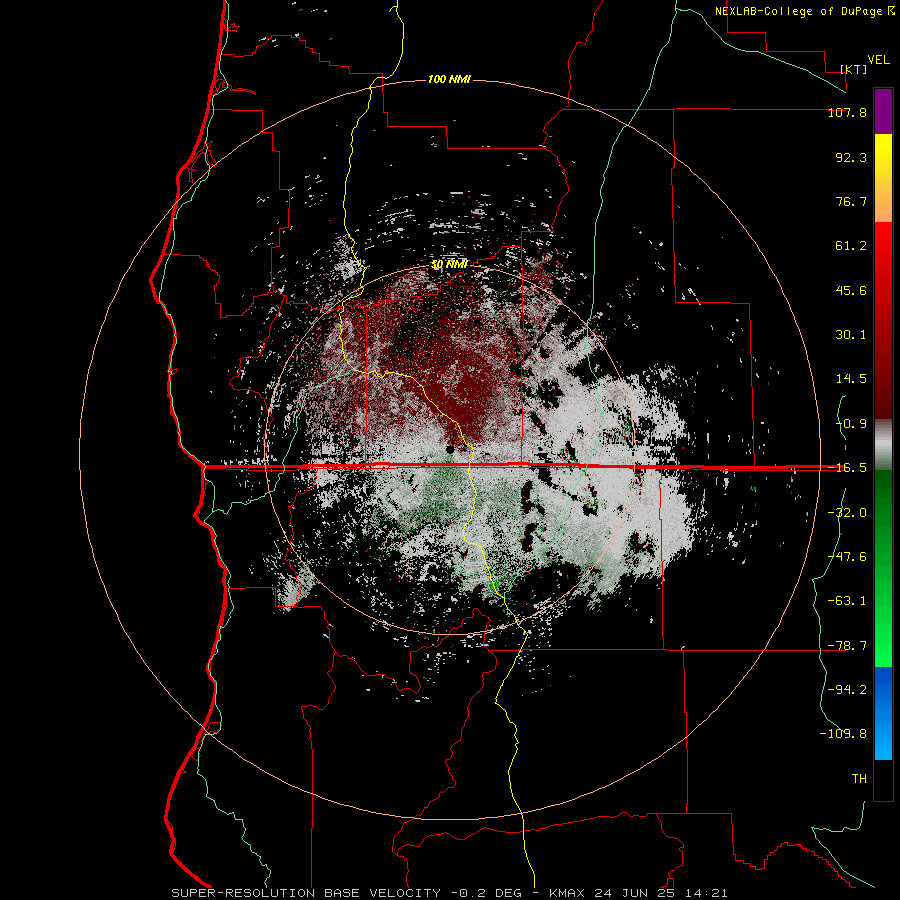Click the 14.5 velocity scale value
This screenshot has width=900, height=900.
coord(851,379)
